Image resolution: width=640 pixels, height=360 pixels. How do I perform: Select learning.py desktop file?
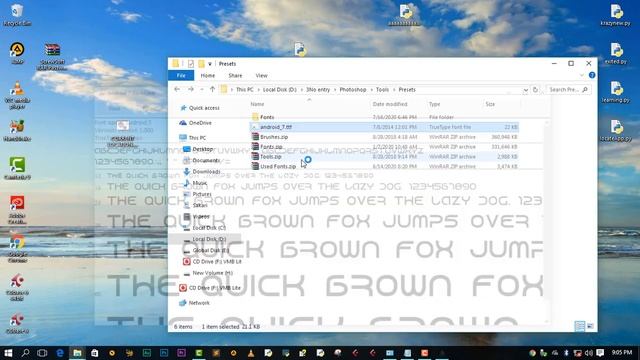616,92
